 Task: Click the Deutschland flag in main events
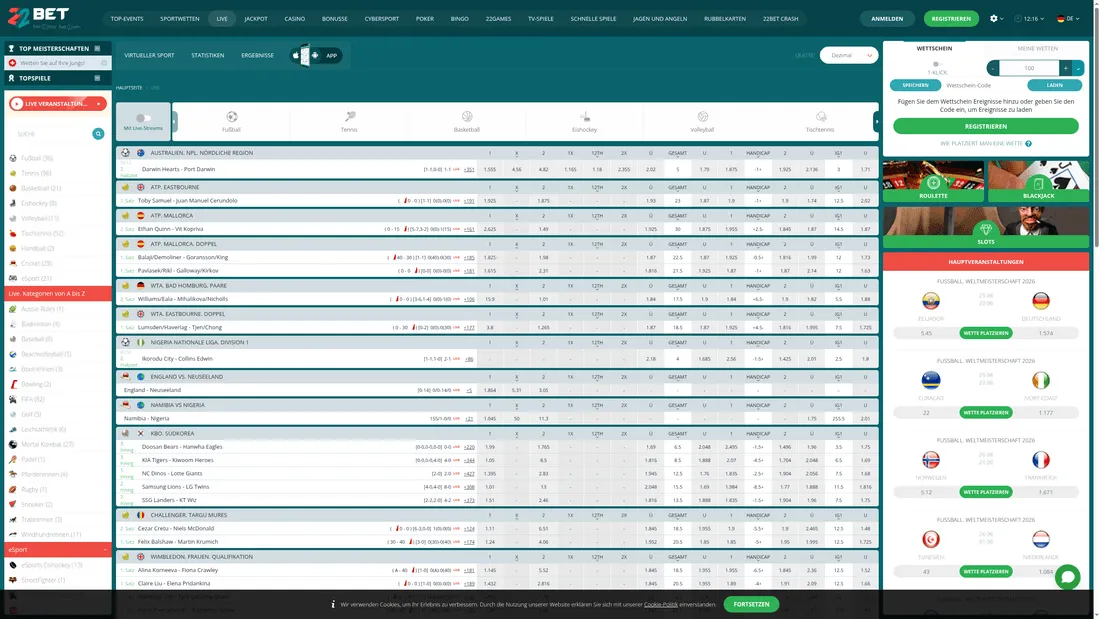tap(1041, 300)
